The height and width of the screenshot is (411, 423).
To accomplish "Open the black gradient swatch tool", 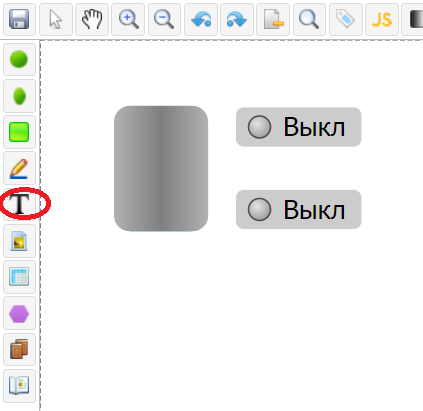I will pos(413,19).
